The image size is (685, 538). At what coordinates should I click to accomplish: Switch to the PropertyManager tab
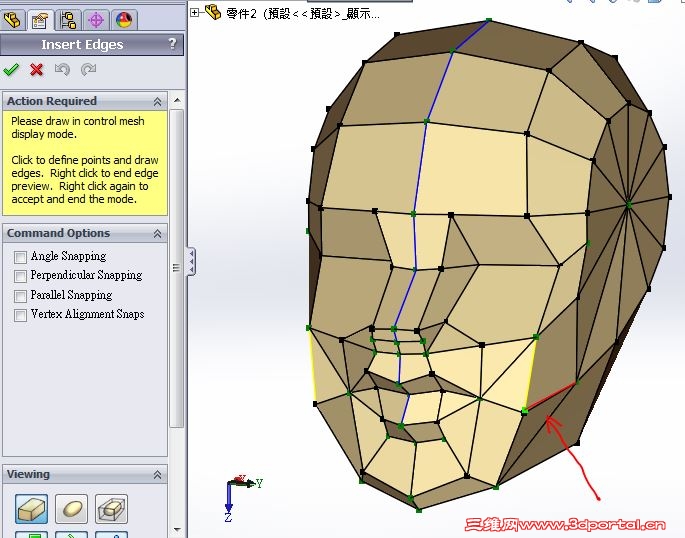(40, 20)
